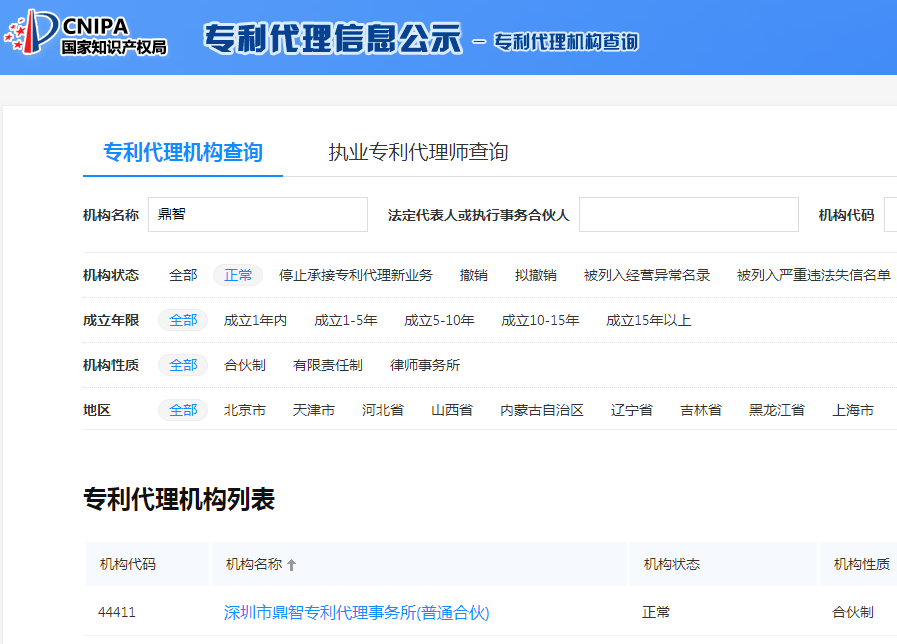Focus the 法定代表人或执行事务合伙人 text box
The image size is (897, 644).
(x=688, y=215)
